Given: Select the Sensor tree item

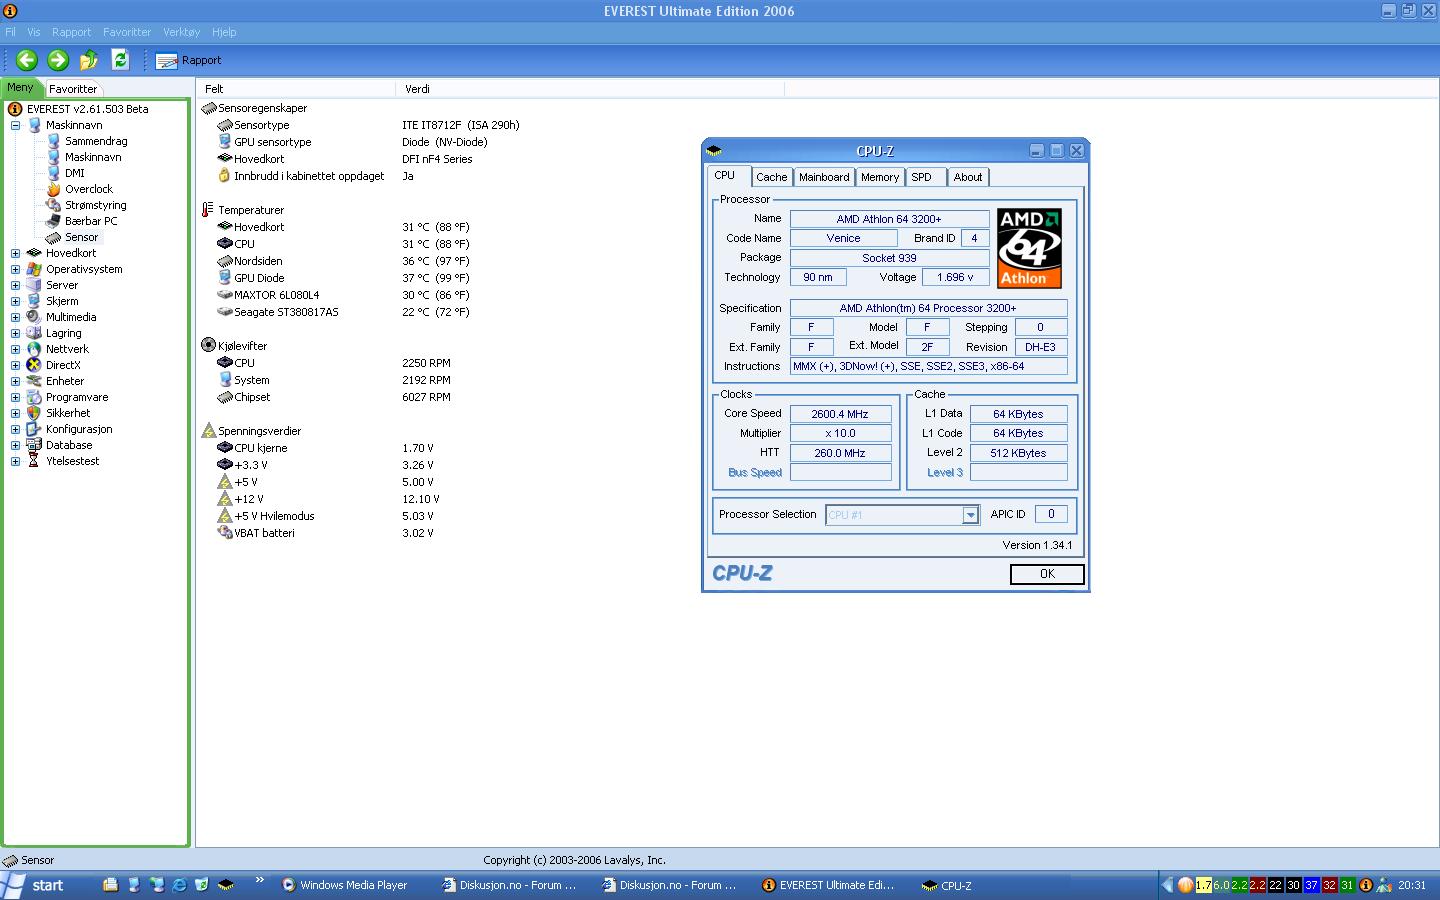Looking at the screenshot, I should (x=82, y=237).
